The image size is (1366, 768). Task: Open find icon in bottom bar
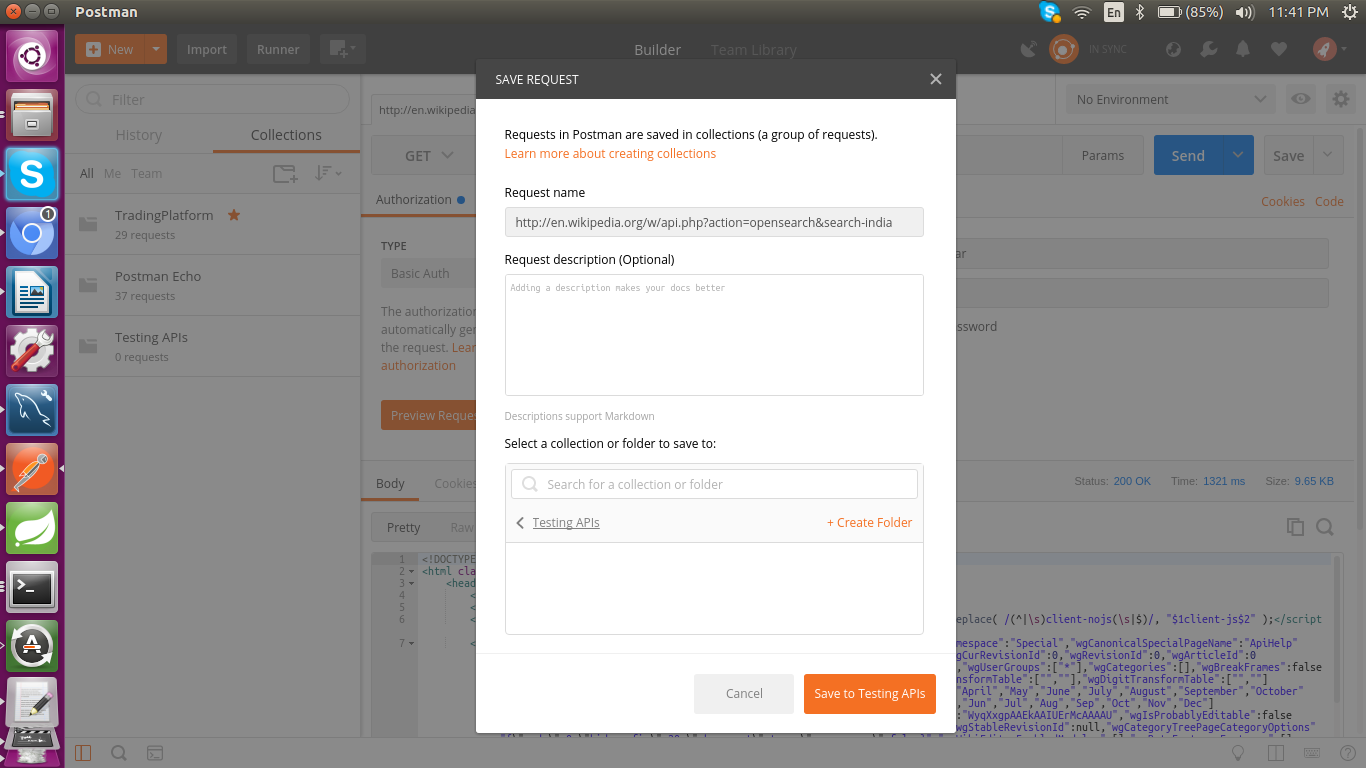(x=118, y=753)
